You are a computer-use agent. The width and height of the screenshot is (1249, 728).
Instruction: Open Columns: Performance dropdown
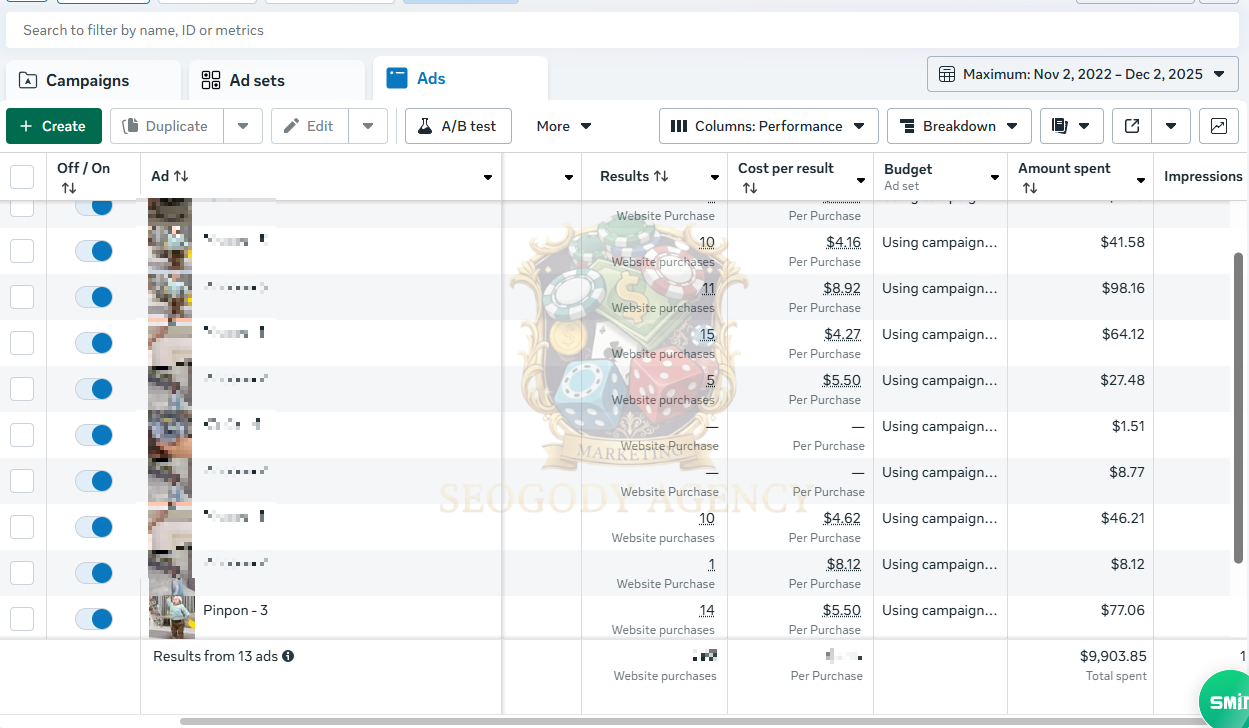coord(769,126)
